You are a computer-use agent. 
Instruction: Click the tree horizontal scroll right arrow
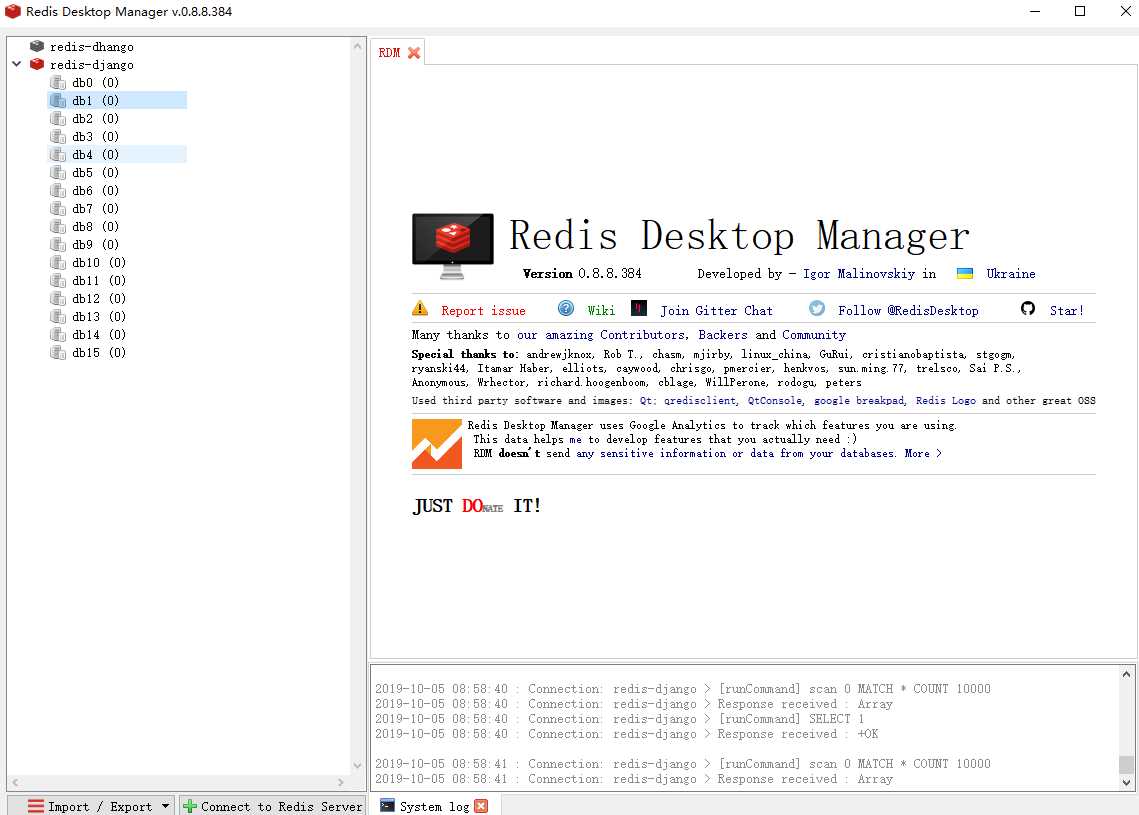tap(341, 782)
